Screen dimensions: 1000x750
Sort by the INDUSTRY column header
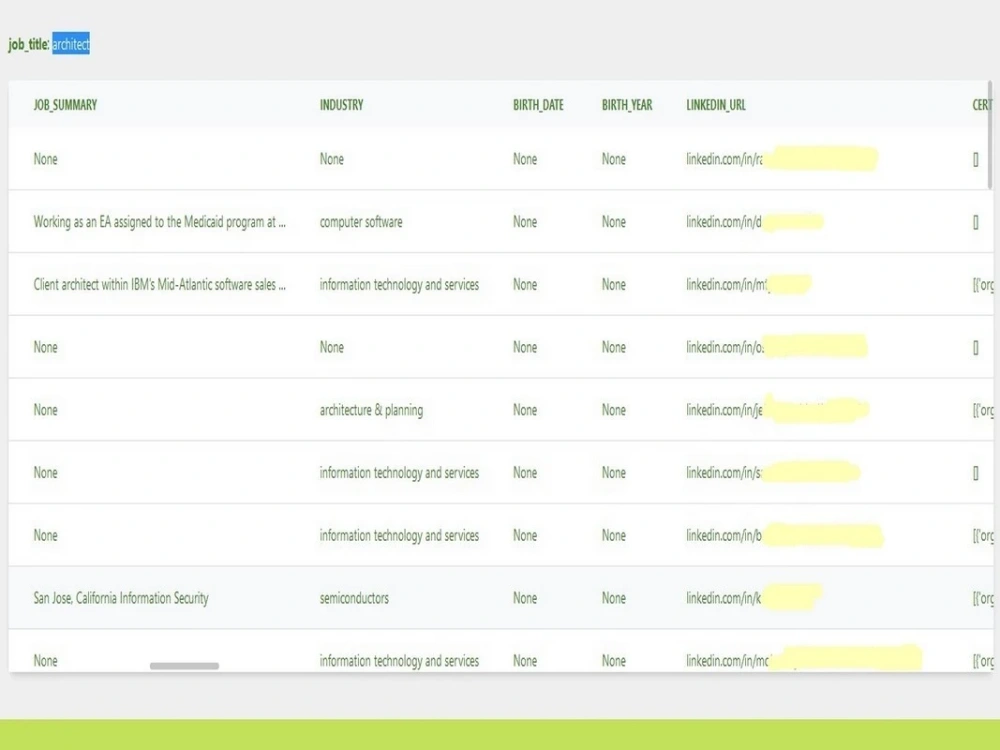[341, 105]
